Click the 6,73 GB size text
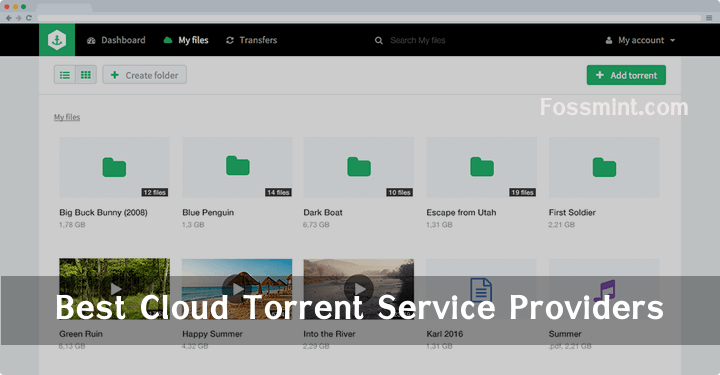Image resolution: width=720 pixels, height=375 pixels. (x=316, y=225)
